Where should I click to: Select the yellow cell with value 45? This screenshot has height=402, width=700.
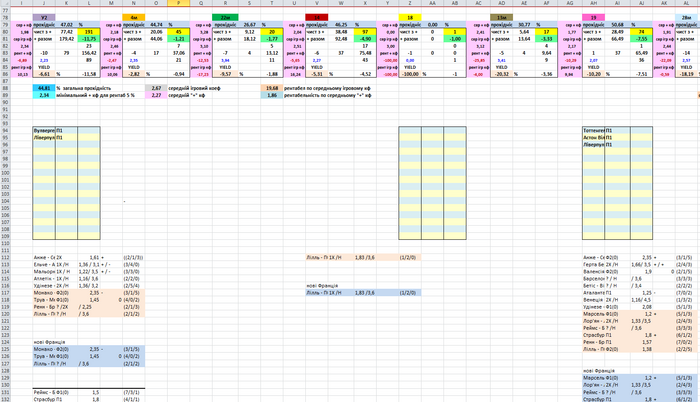pyautogui.click(x=179, y=32)
